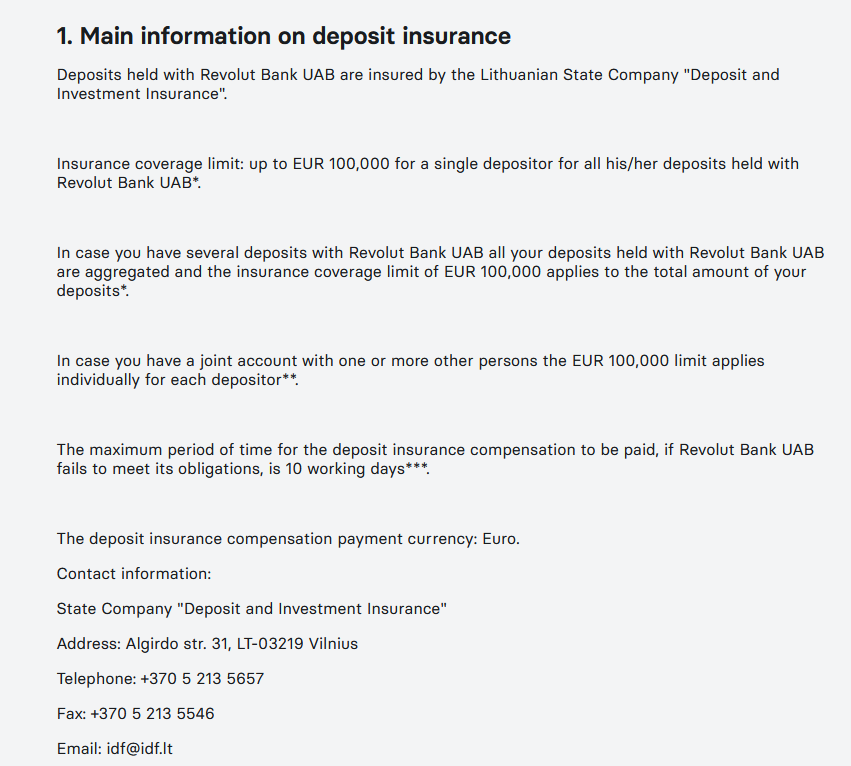
Task: Click the email address idf@idf.lt
Action: [x=139, y=749]
